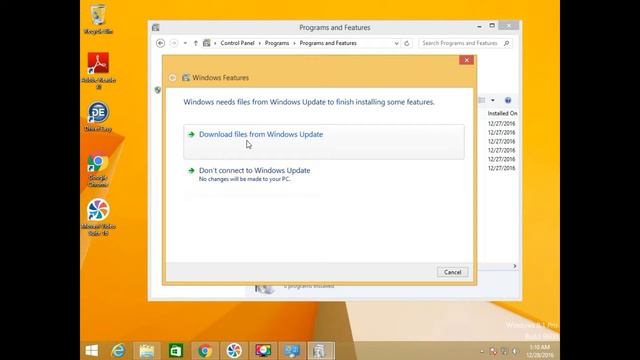Show hidden system tray icons

coord(482,351)
